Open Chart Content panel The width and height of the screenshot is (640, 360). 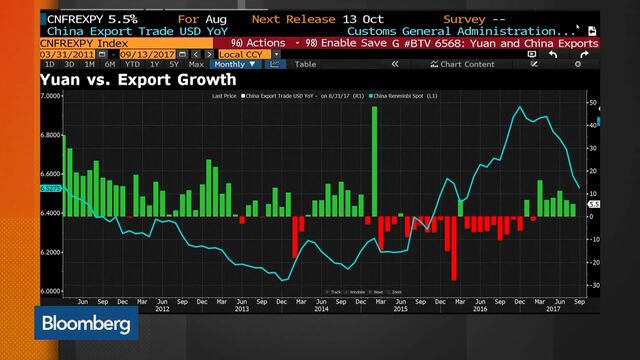(462, 64)
